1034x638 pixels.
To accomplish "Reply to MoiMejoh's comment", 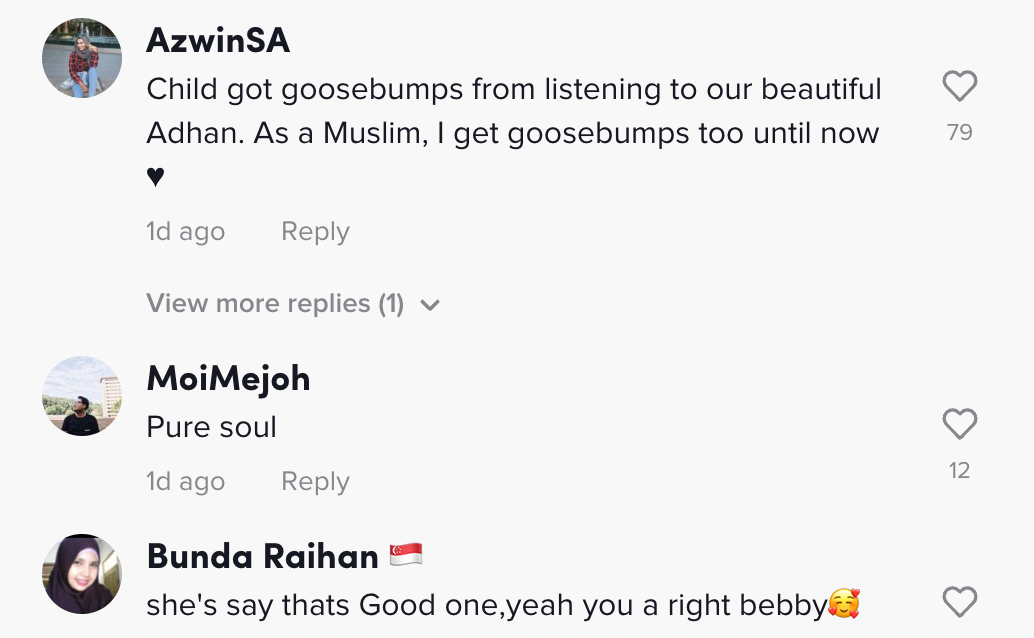I will [x=315, y=482].
